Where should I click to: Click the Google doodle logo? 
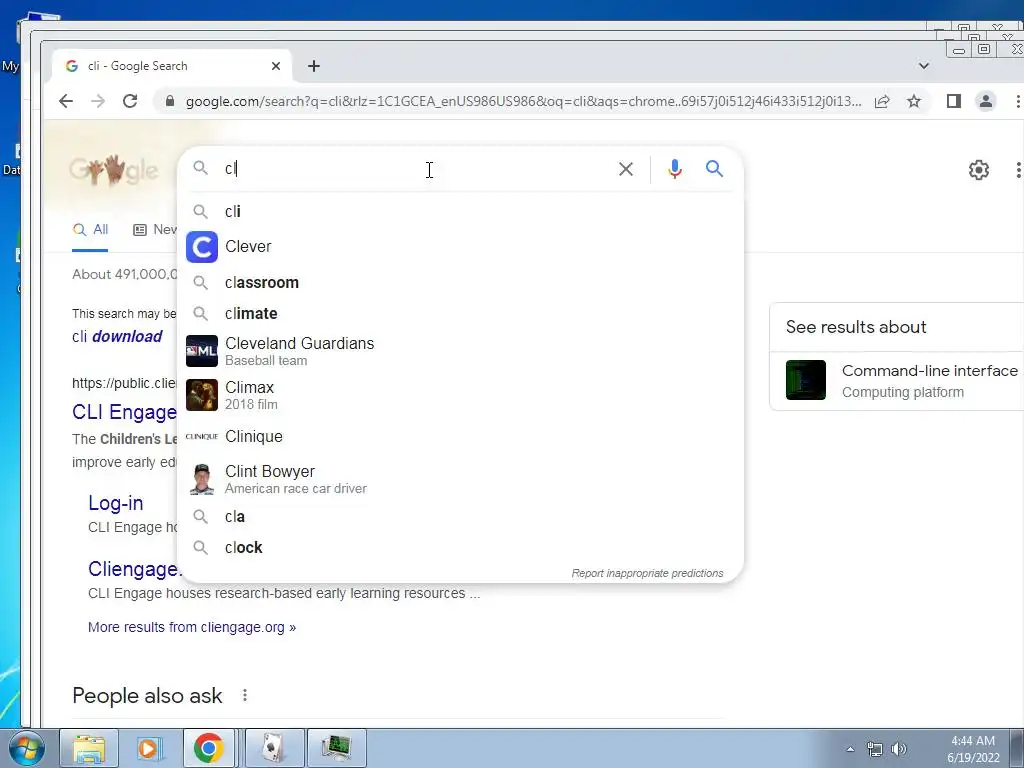[x=114, y=170]
